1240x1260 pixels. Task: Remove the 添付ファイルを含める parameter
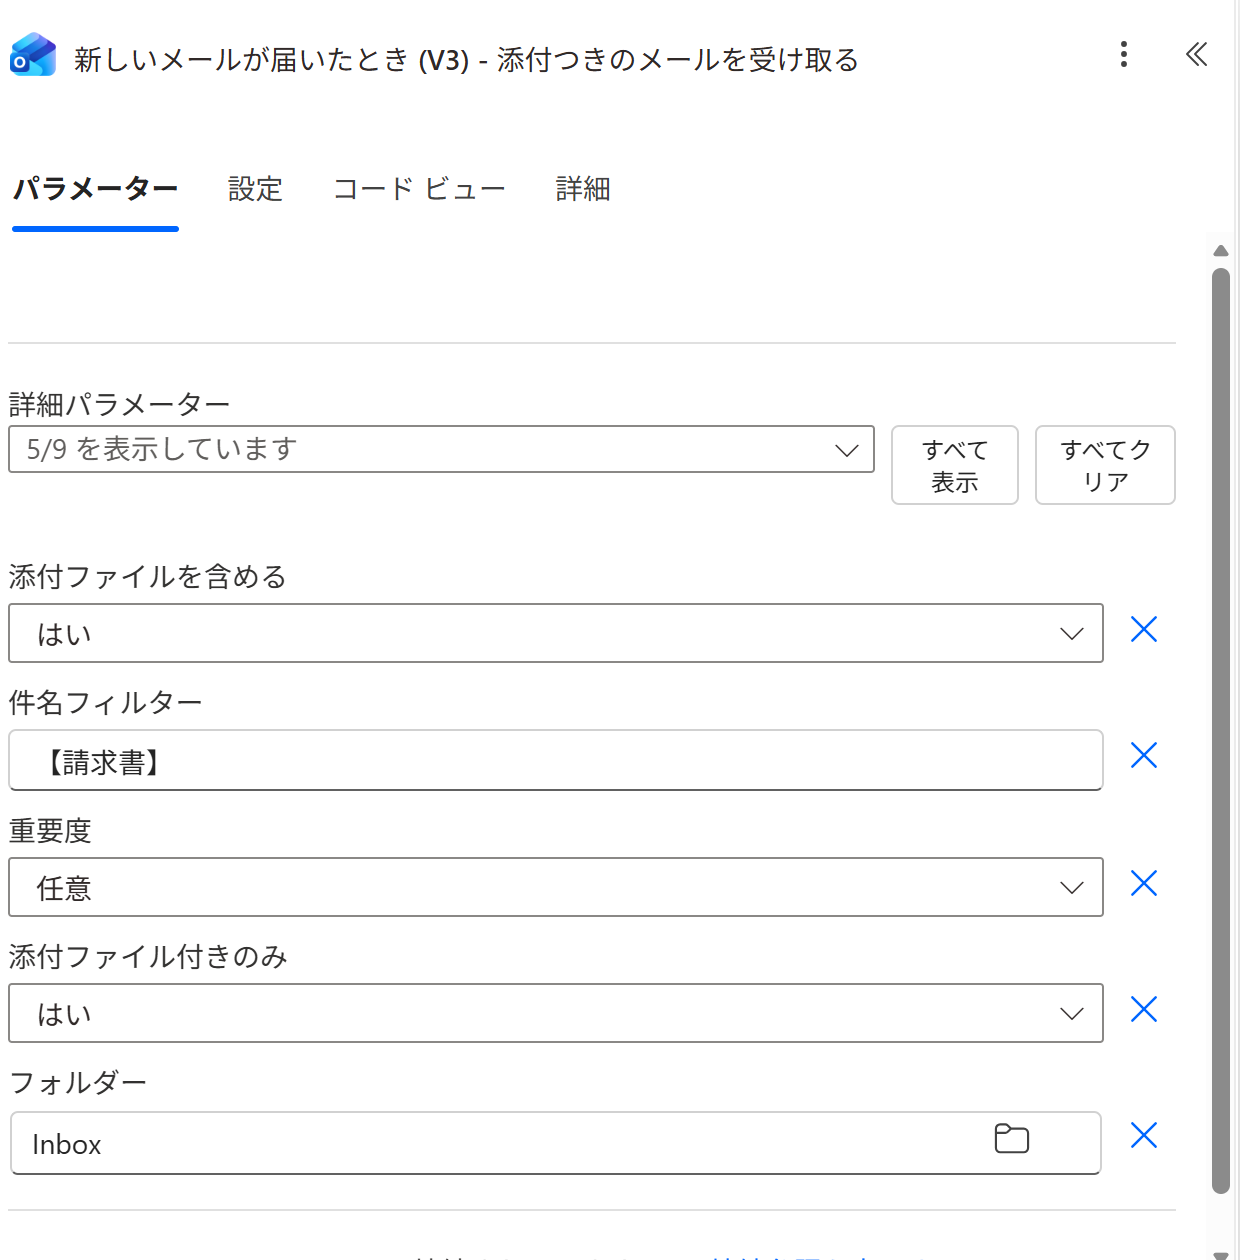1144,629
